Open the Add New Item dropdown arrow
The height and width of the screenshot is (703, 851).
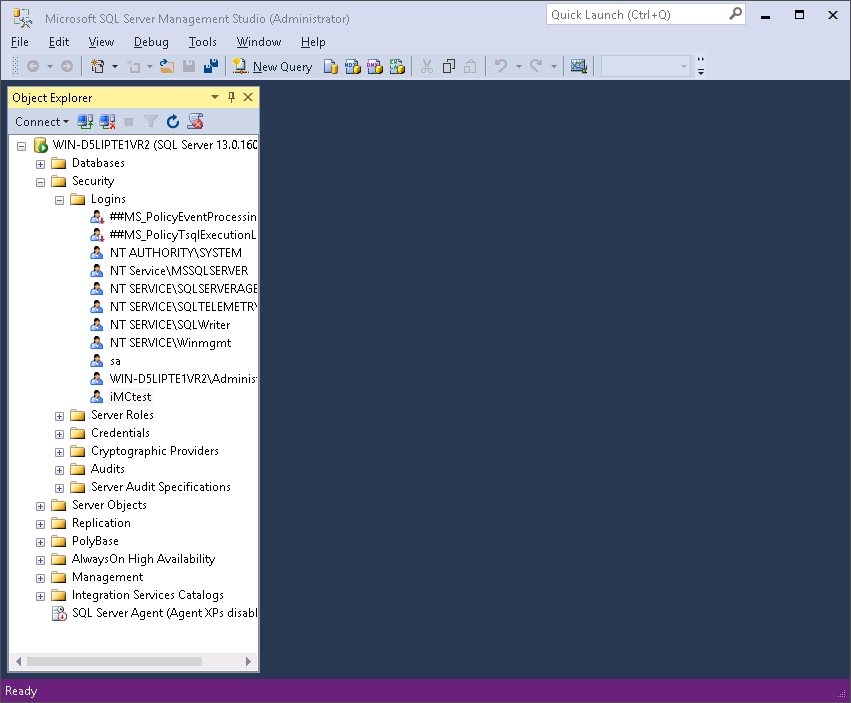pos(150,67)
